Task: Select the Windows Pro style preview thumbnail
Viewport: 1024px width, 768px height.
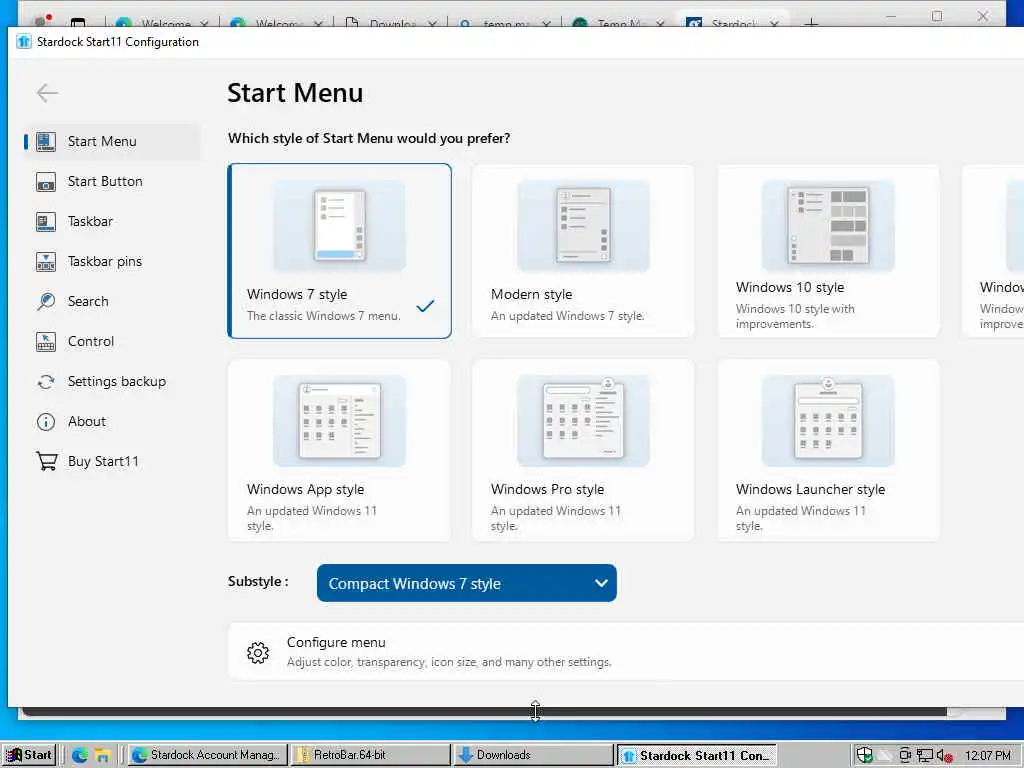Action: coord(583,421)
